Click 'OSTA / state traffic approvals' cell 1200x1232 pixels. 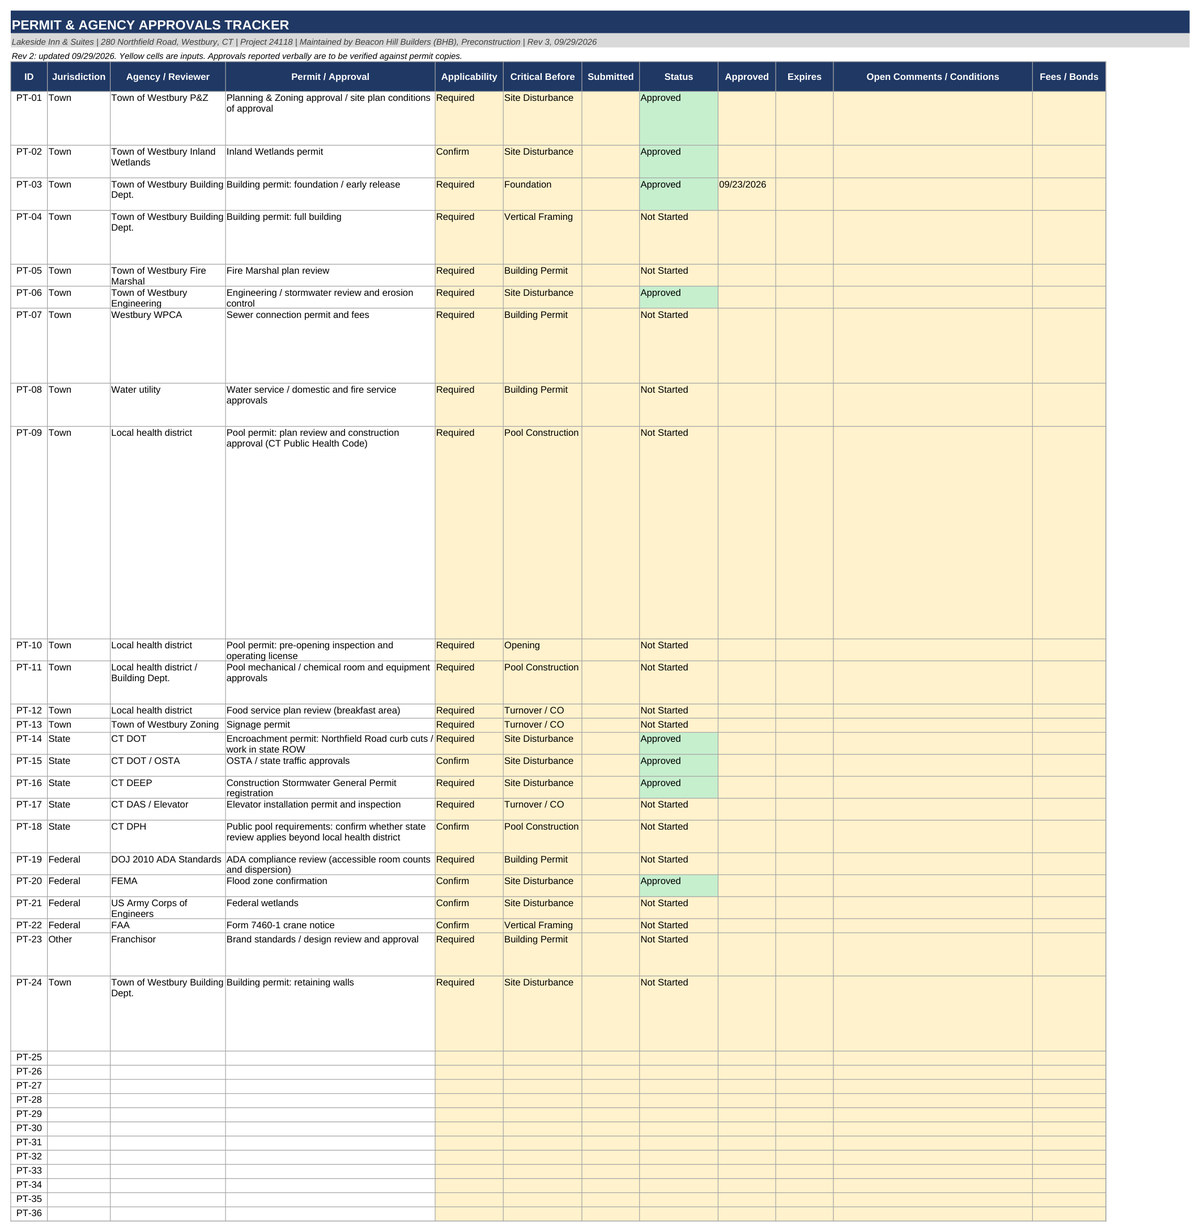[x=330, y=765]
